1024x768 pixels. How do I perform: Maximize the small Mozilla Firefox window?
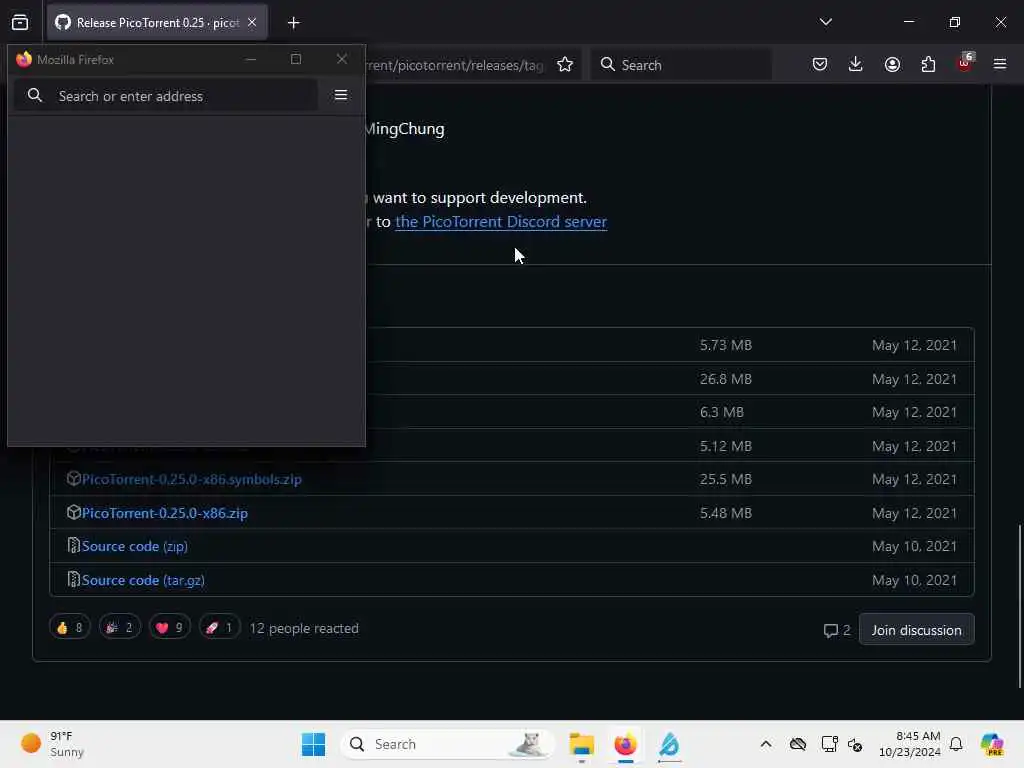296,59
